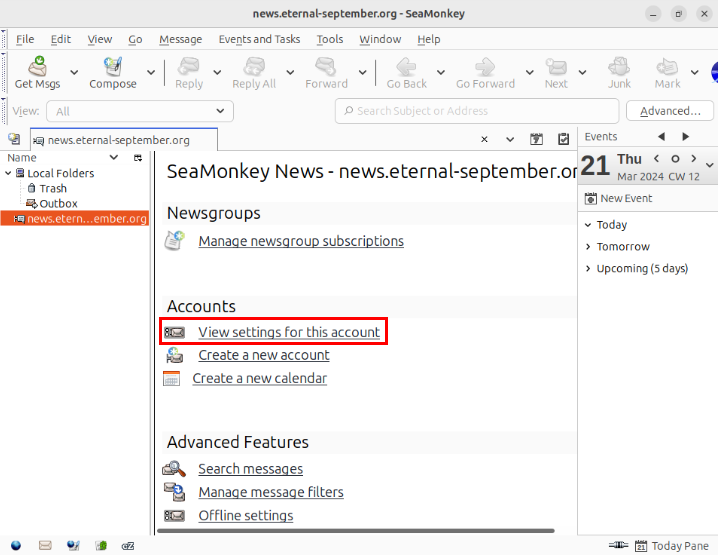The height and width of the screenshot is (556, 718).
Task: Open the list all tabs chevron
Action: (x=510, y=139)
